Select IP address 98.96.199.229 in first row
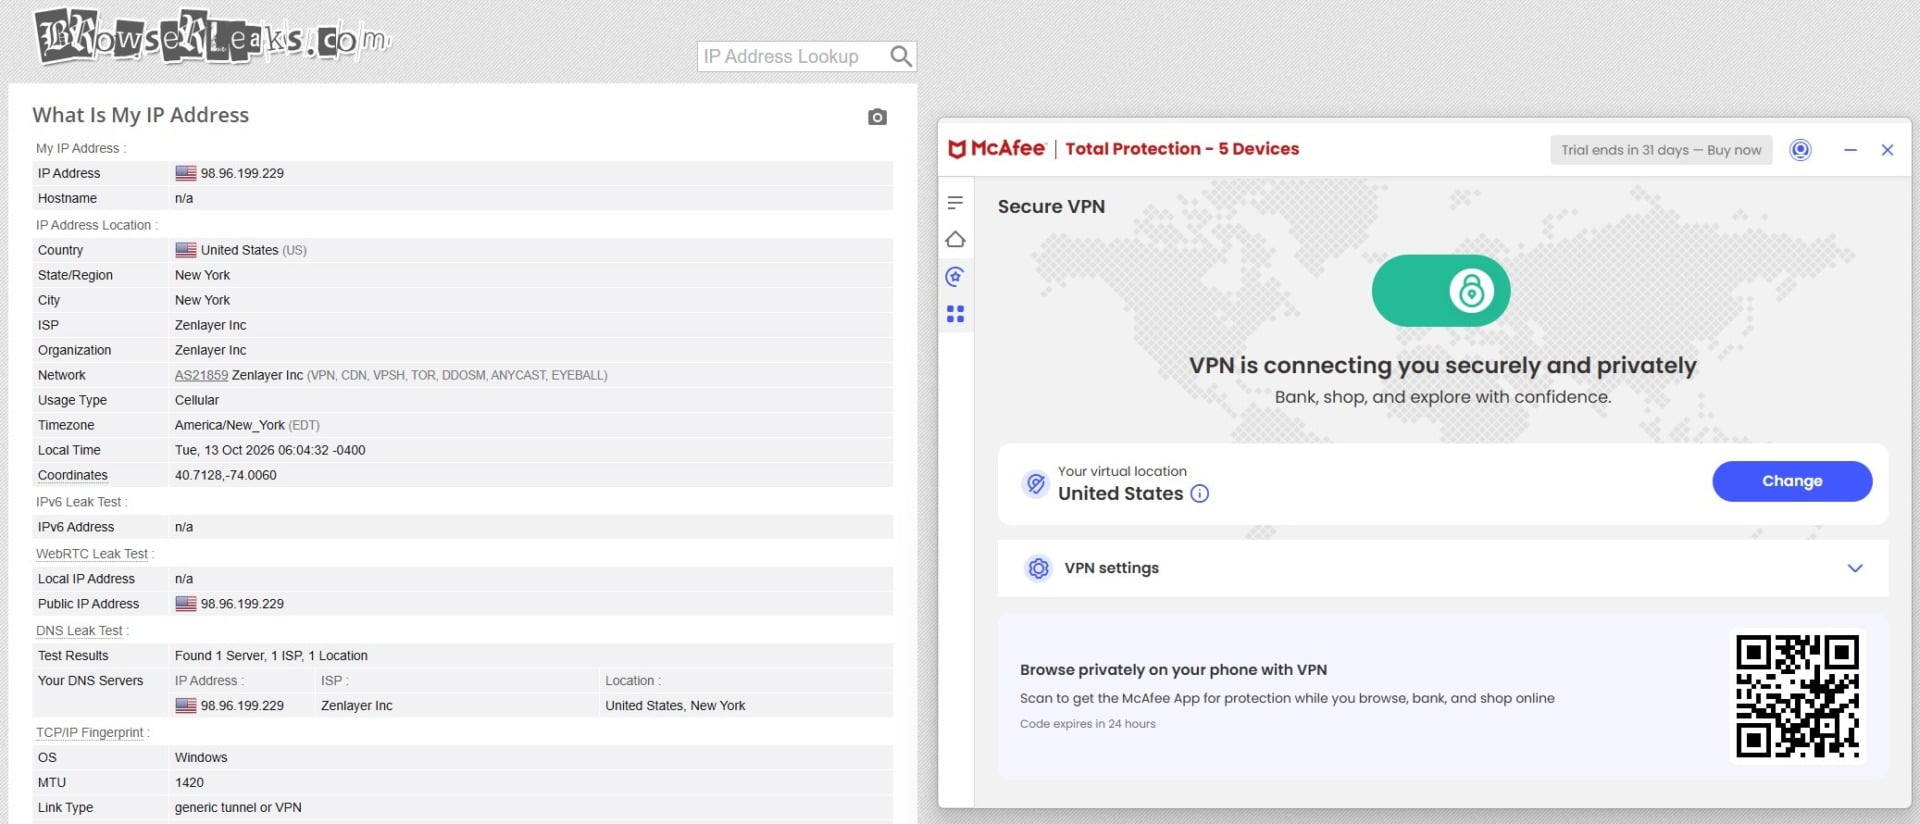 pyautogui.click(x=242, y=173)
